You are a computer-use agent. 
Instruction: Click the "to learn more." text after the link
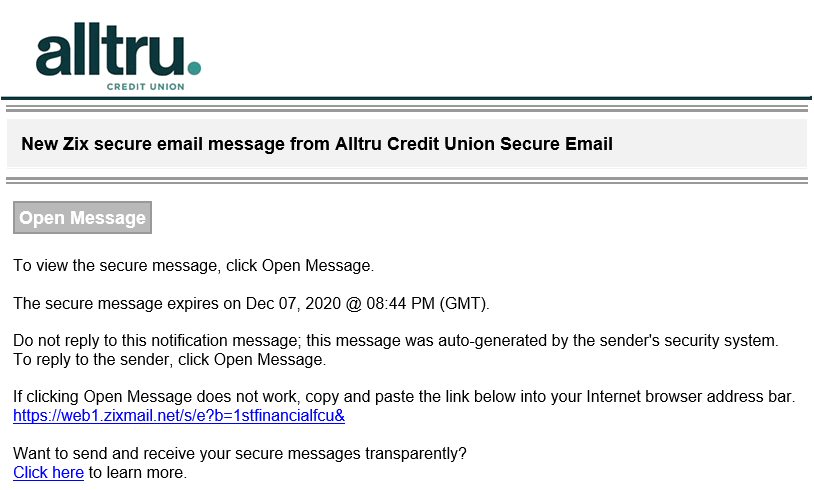click(138, 473)
